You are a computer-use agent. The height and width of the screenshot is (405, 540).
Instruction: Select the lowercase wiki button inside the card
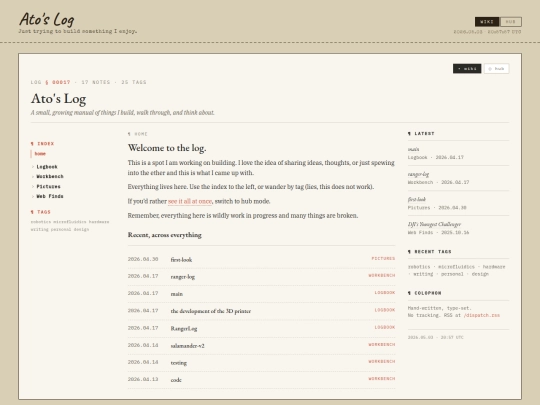point(467,69)
